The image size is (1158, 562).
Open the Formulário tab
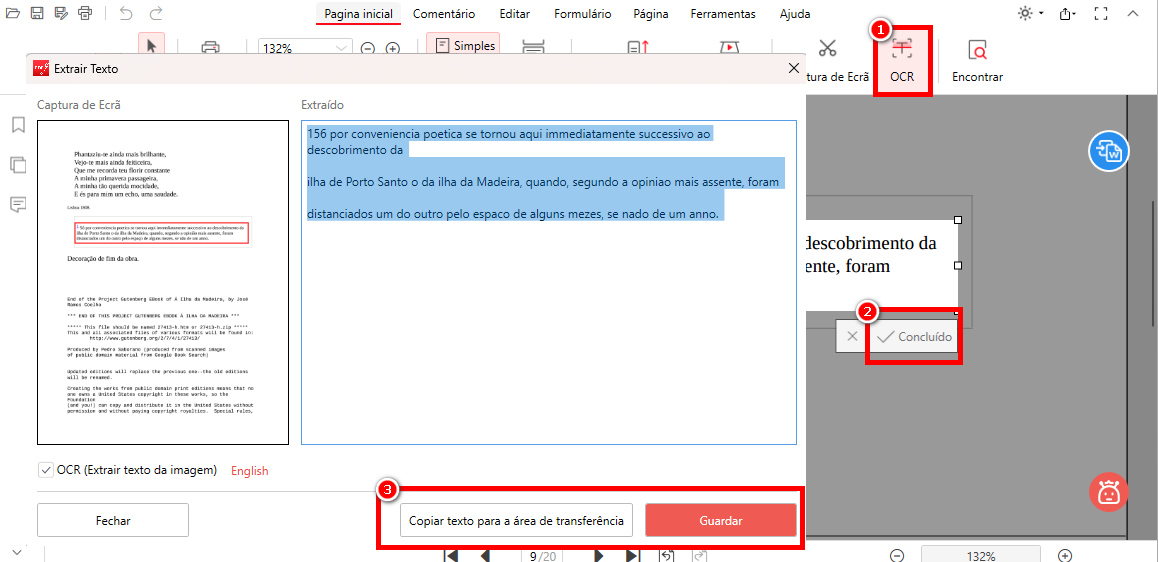point(583,14)
